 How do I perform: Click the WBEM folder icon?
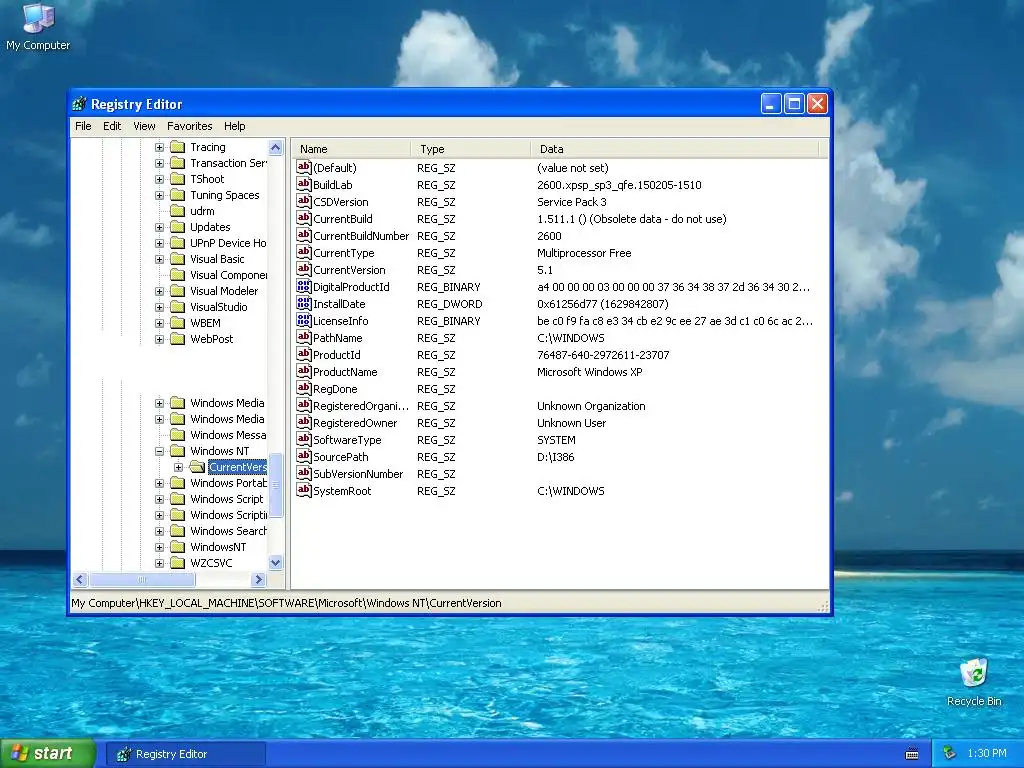pyautogui.click(x=178, y=323)
